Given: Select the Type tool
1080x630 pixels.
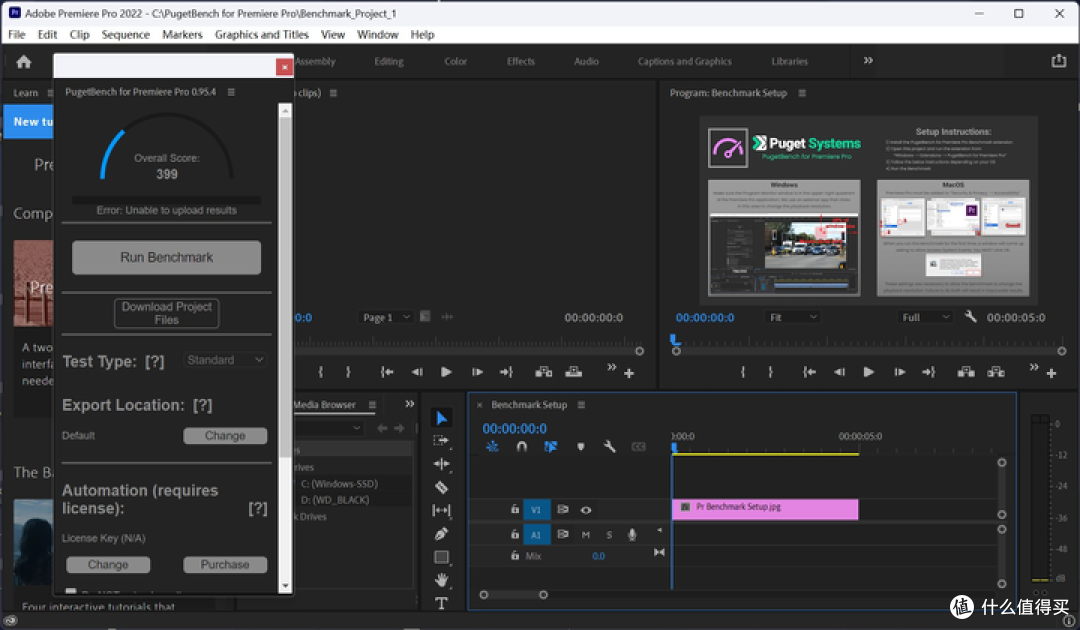Looking at the screenshot, I should [x=442, y=603].
